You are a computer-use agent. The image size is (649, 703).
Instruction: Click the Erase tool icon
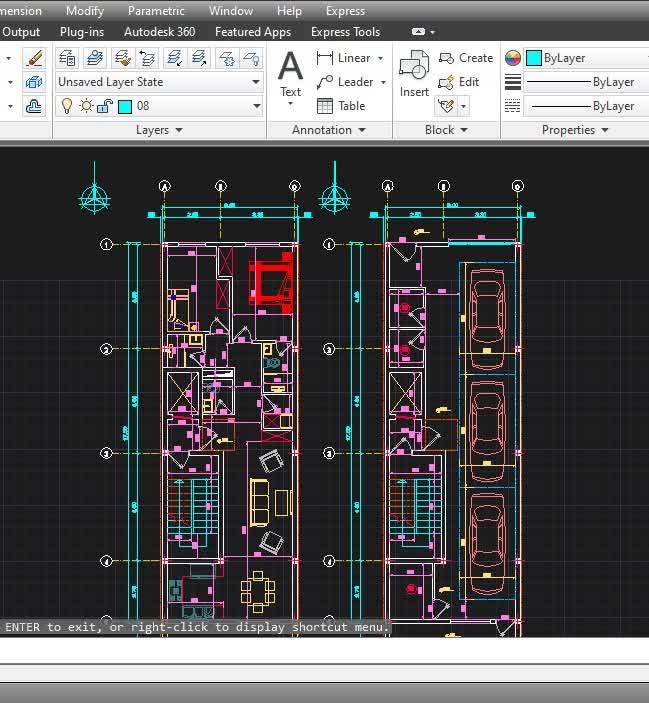(x=34, y=58)
